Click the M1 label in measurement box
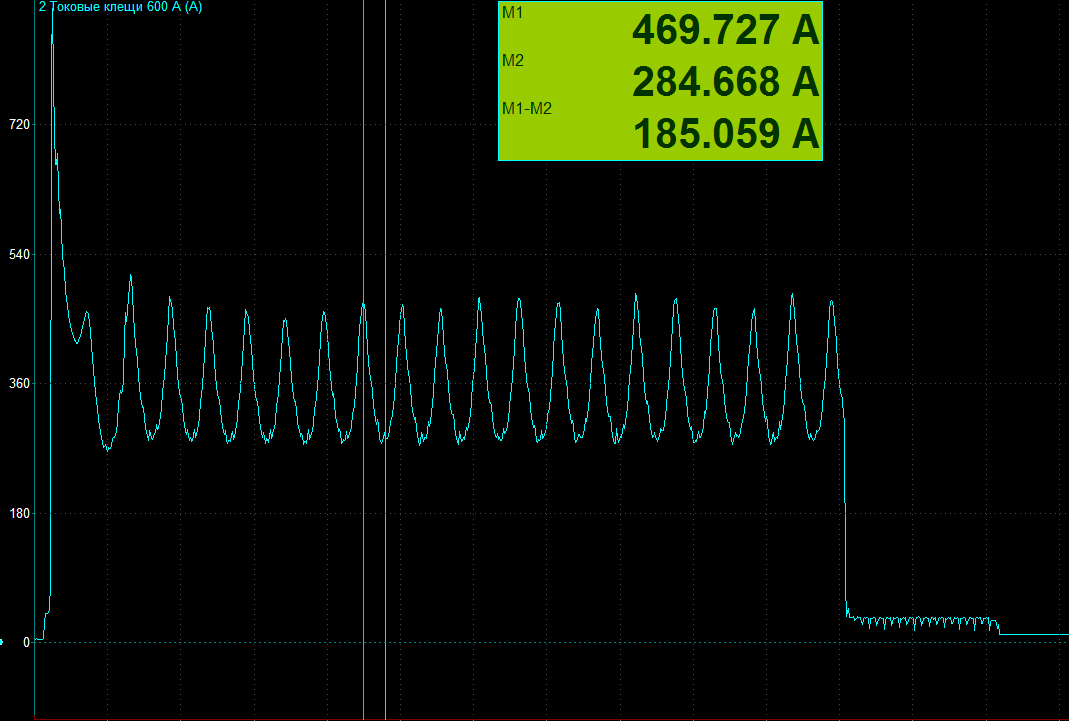Screen dimensions: 1069x721 click(x=512, y=13)
